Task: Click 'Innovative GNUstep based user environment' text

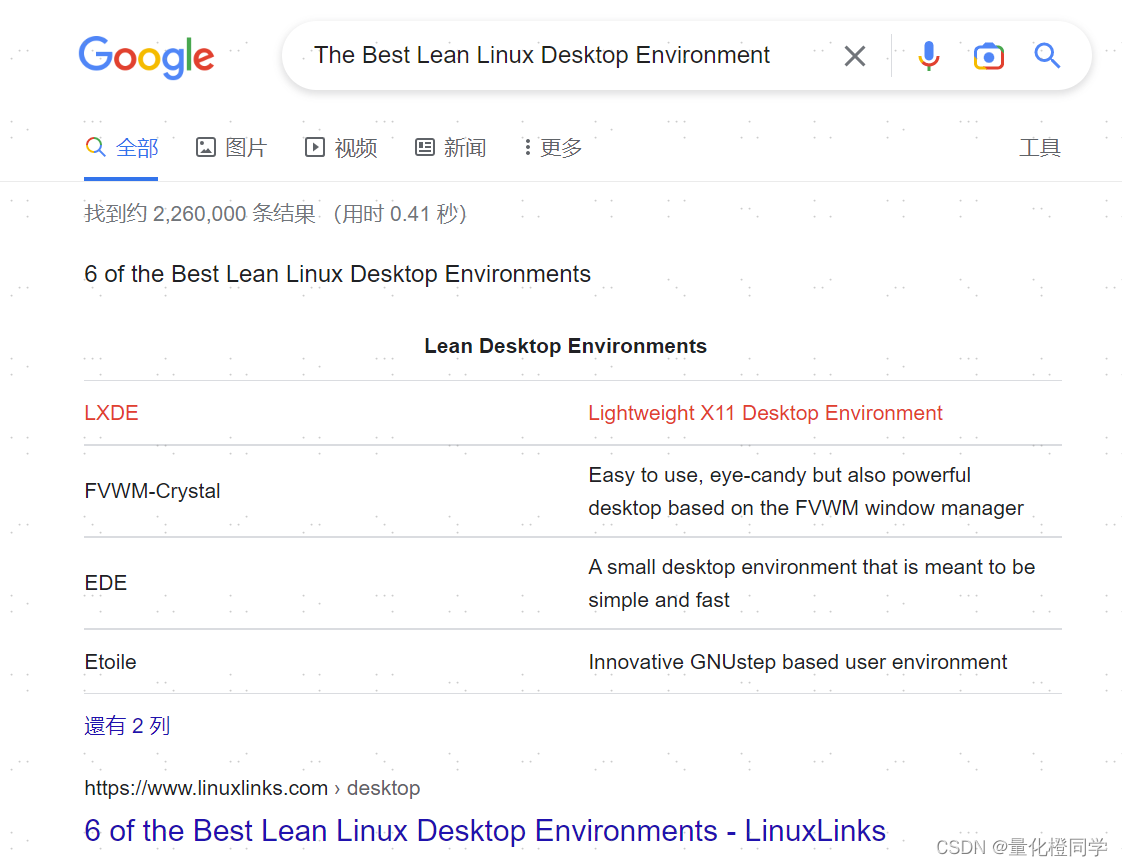Action: tap(797, 662)
